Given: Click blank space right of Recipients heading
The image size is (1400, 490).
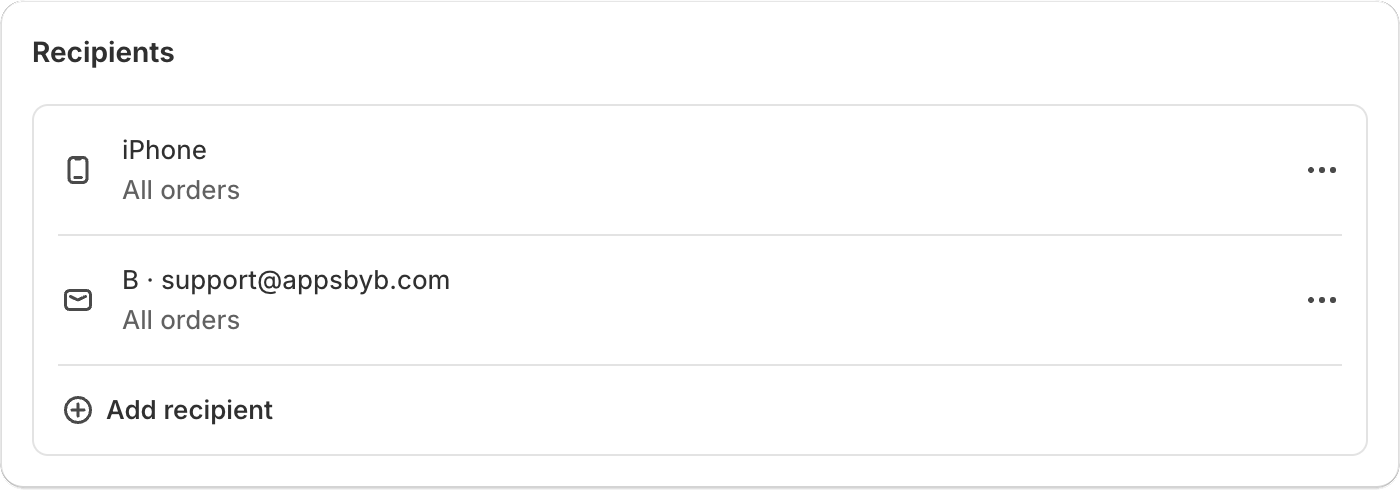Looking at the screenshot, I should coord(700,53).
